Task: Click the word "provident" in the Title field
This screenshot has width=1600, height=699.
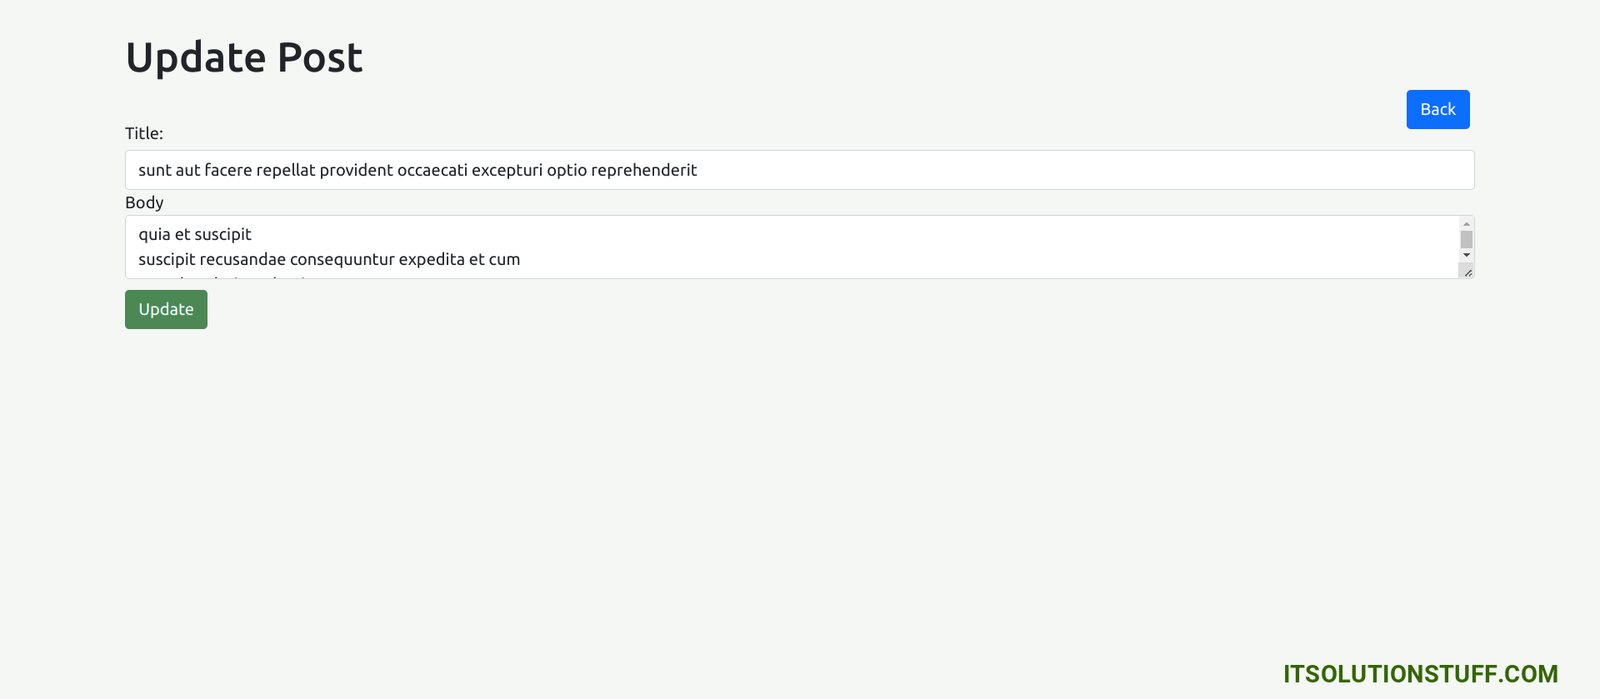Action: (x=356, y=170)
